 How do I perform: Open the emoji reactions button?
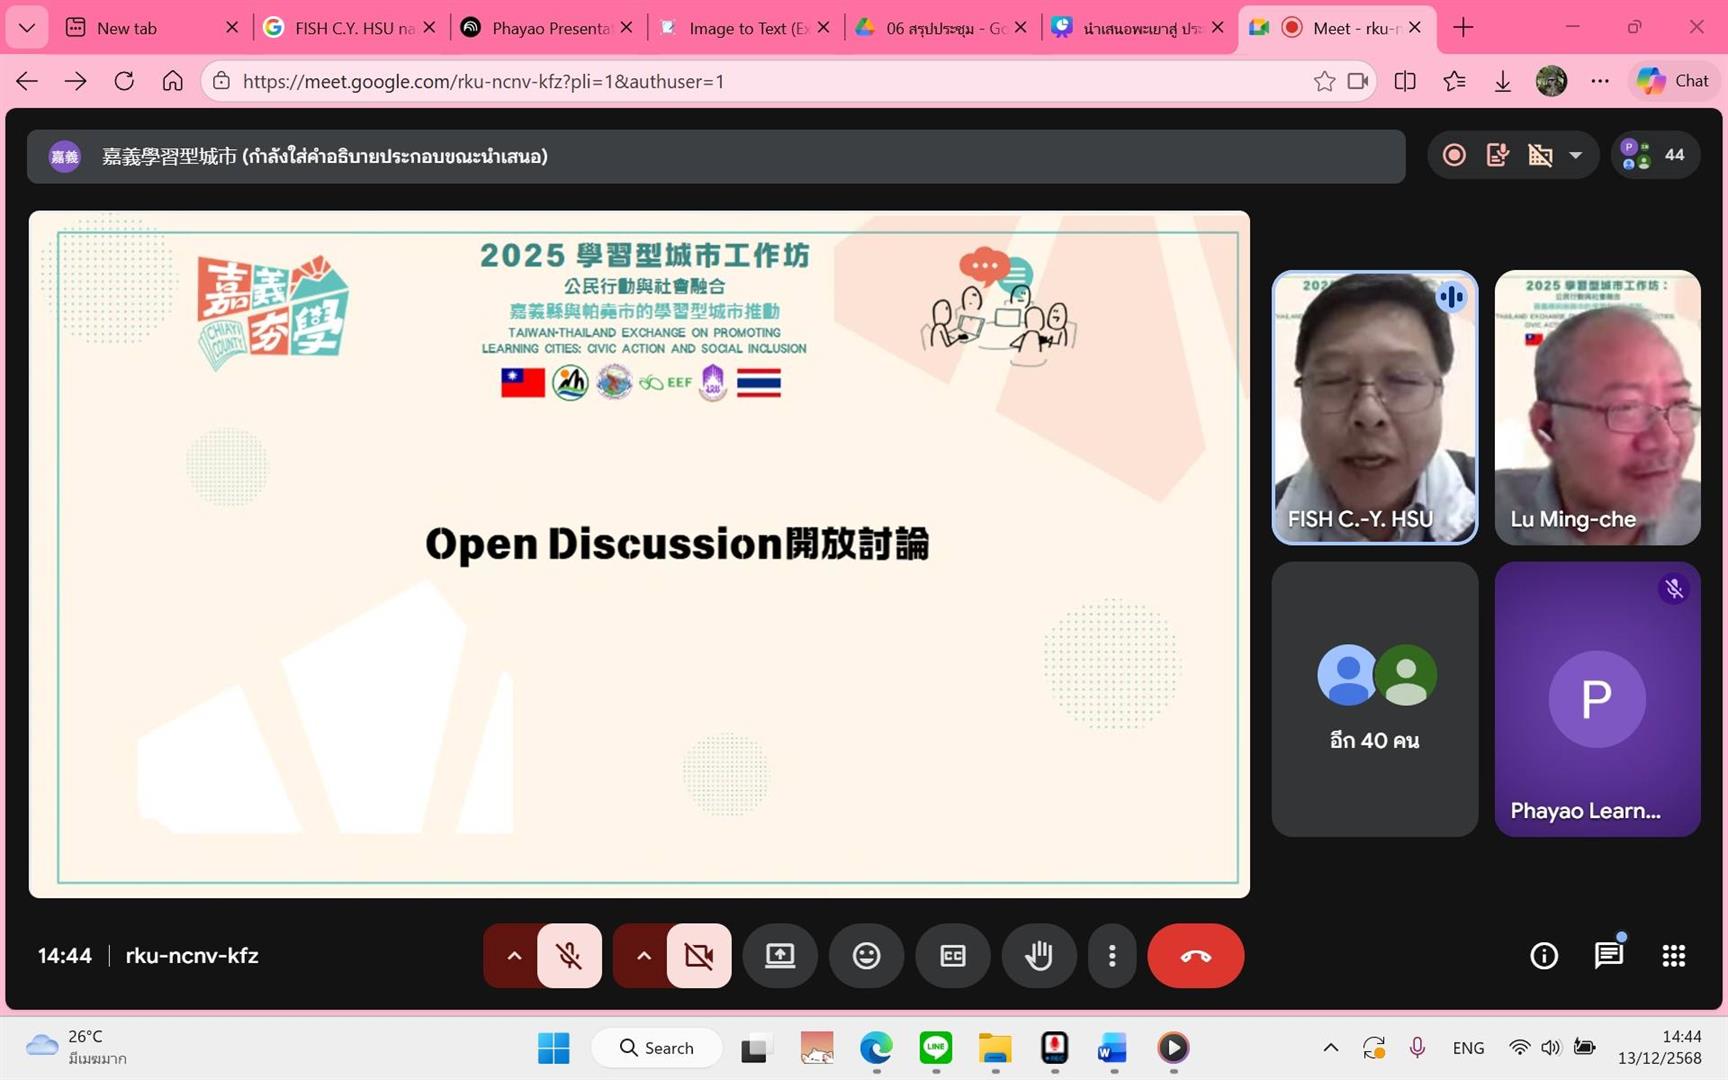[866, 956]
